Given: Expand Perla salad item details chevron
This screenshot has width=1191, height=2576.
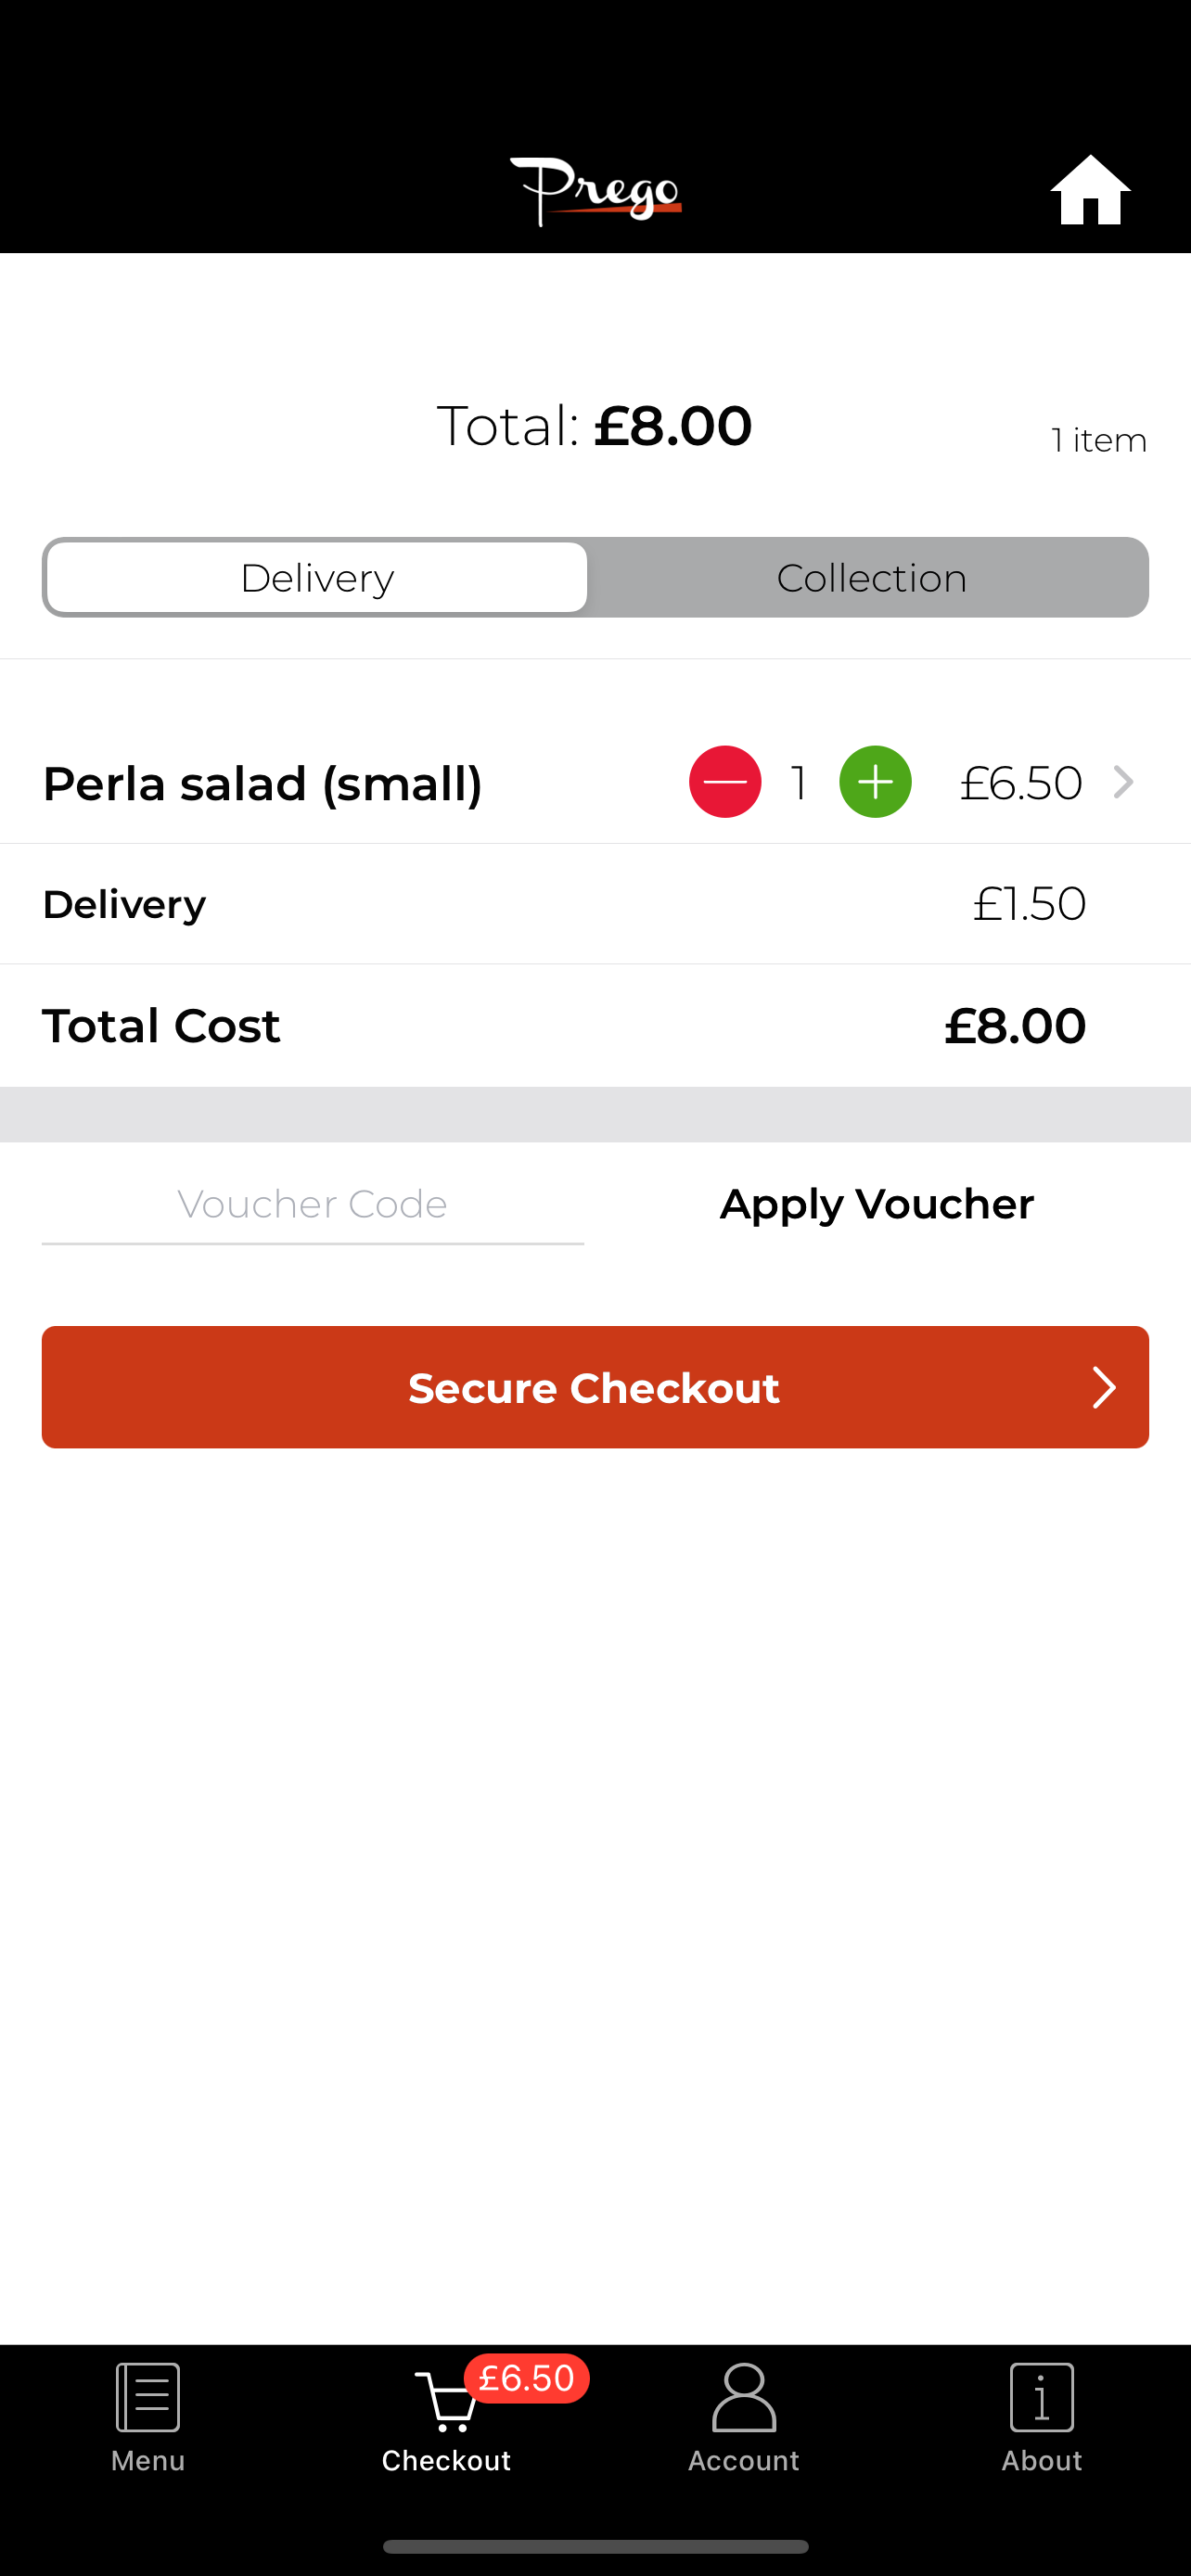Looking at the screenshot, I should (1123, 782).
